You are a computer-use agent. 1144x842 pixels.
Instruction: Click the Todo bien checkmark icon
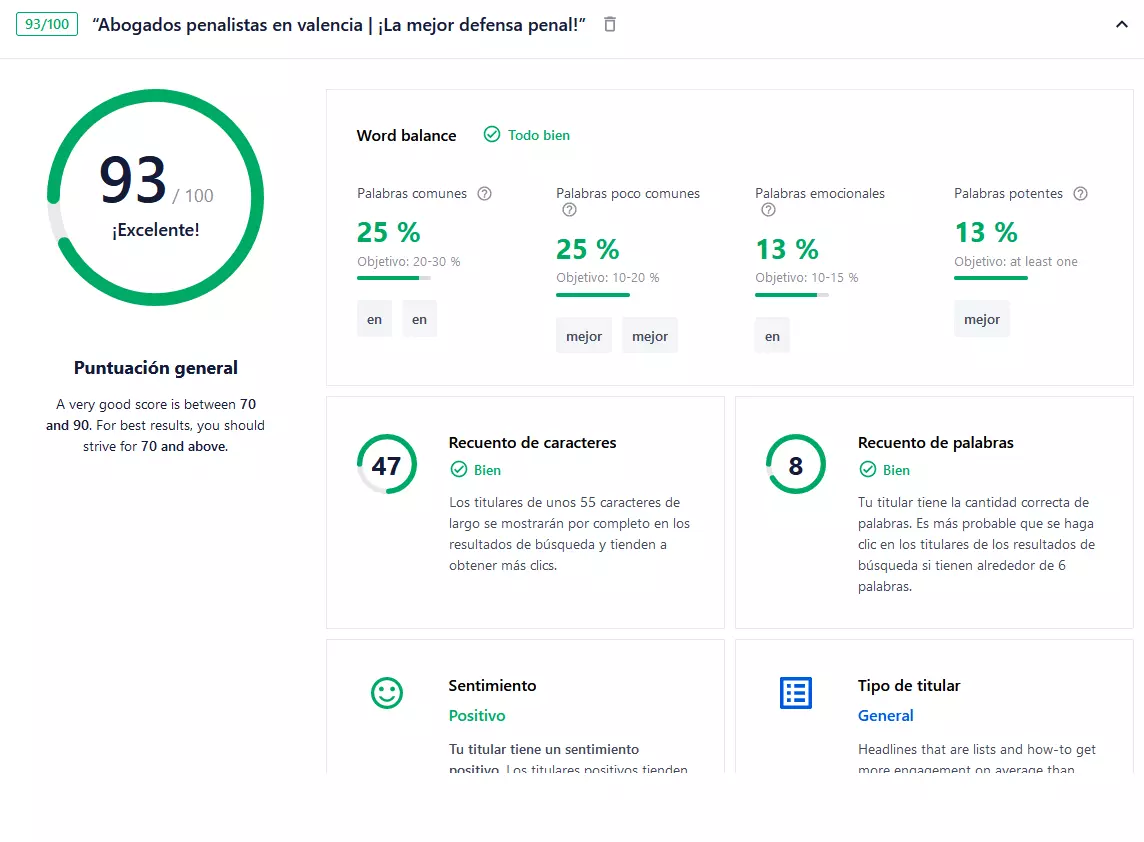click(492, 134)
